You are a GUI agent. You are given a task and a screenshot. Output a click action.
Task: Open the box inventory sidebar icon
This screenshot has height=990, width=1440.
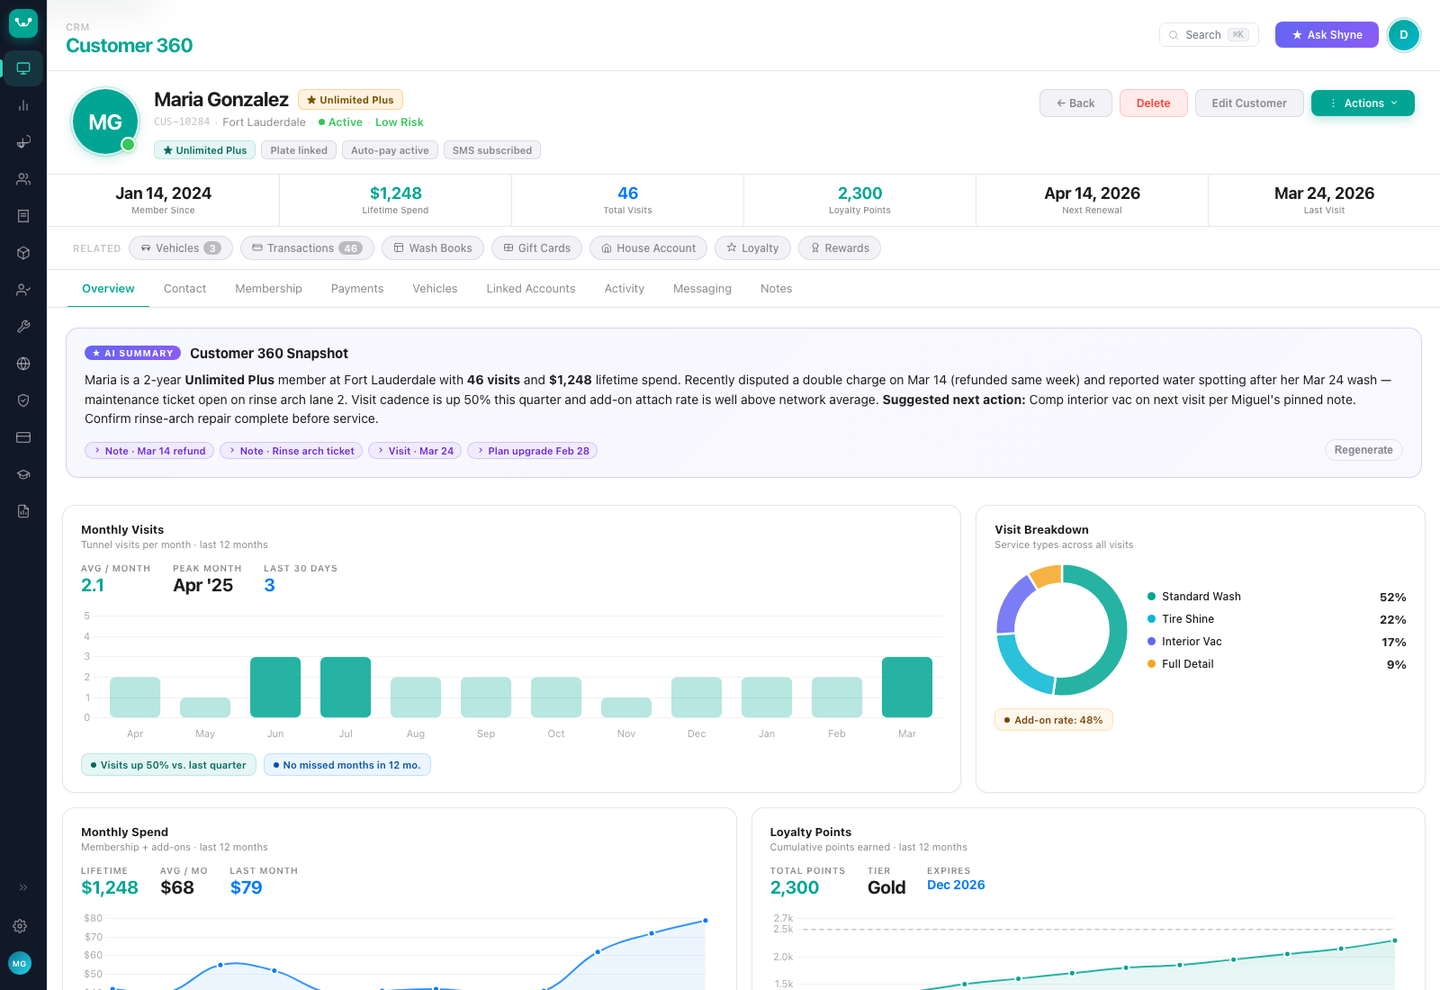[23, 253]
